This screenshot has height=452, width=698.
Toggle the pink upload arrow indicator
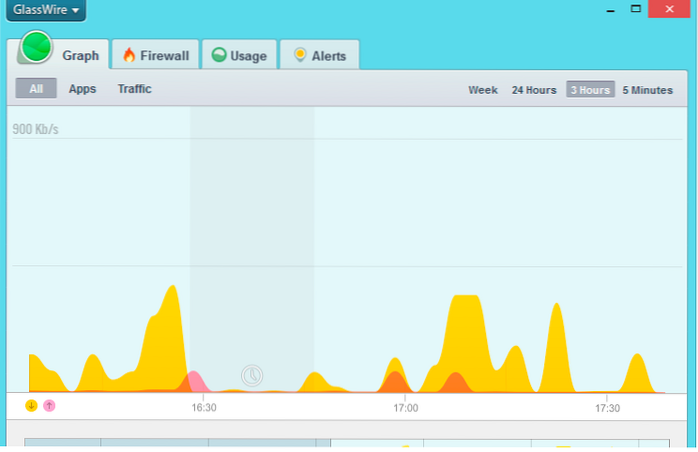tap(49, 405)
